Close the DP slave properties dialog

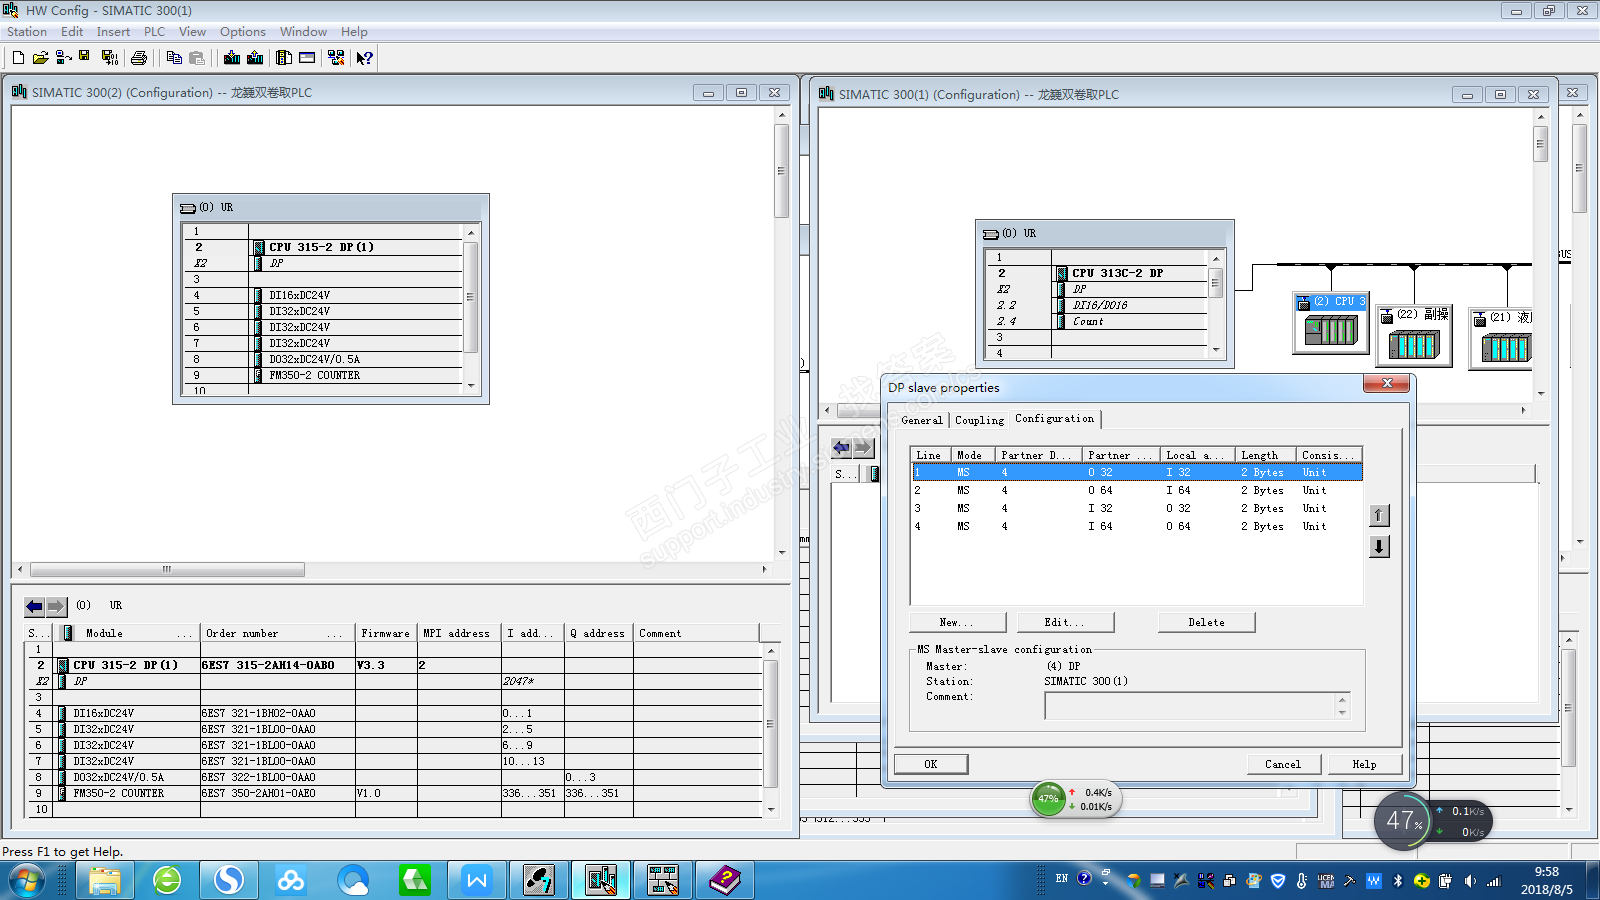pos(1387,383)
